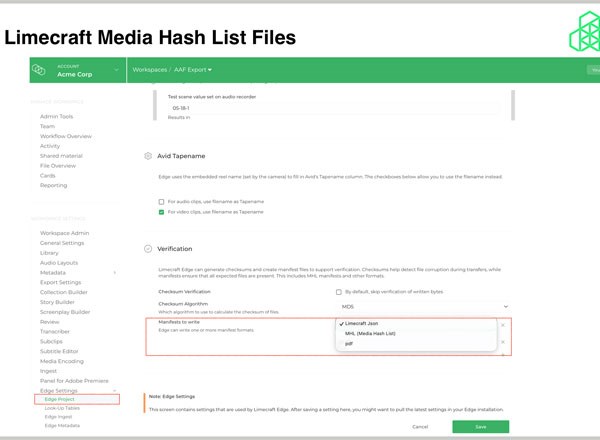The width and height of the screenshot is (600, 440).
Task: Open the Acme Corp account switcher chevron
Action: click(116, 70)
